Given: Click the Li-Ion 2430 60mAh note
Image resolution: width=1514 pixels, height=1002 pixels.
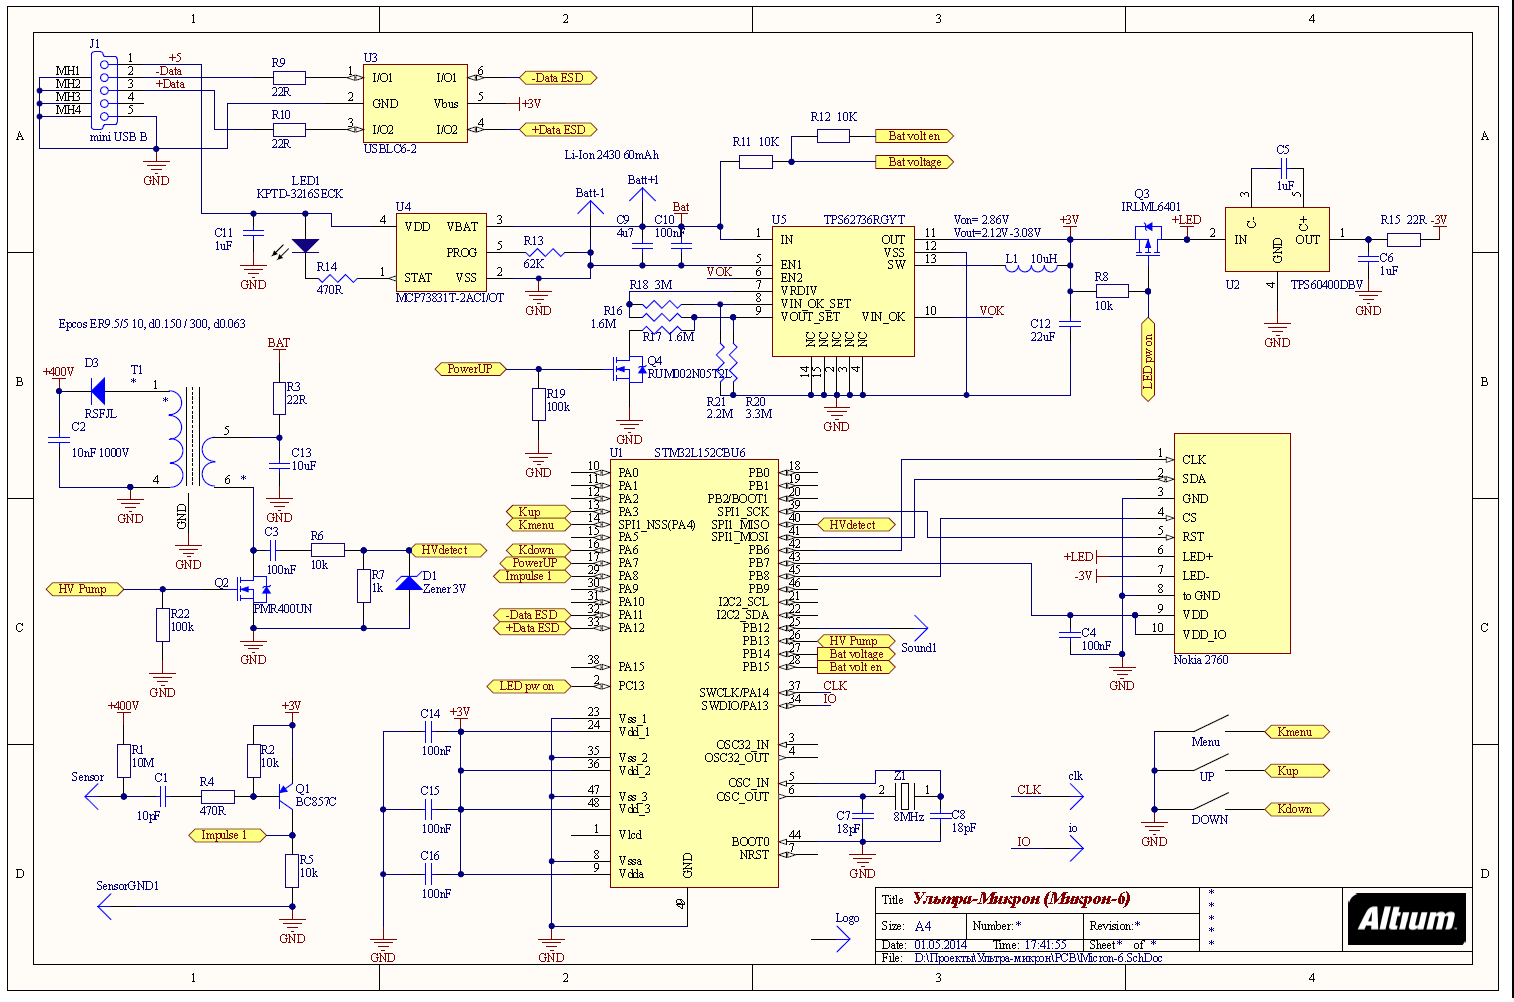Looking at the screenshot, I should tap(612, 155).
